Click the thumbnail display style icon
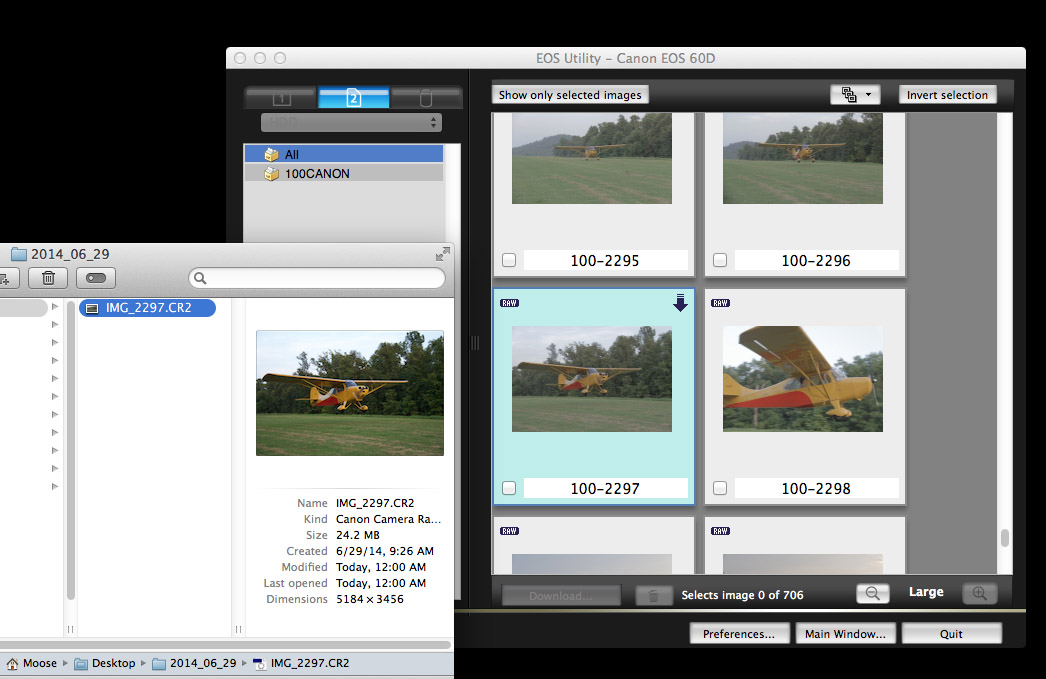This screenshot has height=679, width=1046. click(x=849, y=94)
